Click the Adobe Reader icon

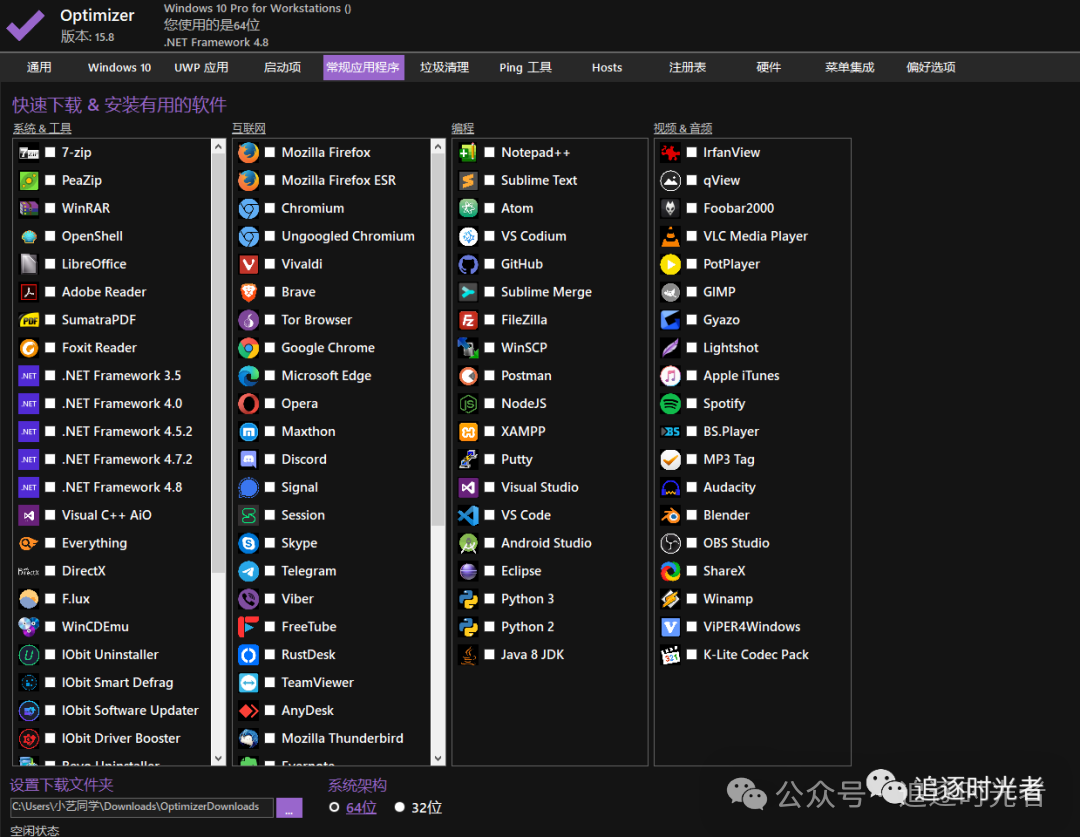(29, 292)
